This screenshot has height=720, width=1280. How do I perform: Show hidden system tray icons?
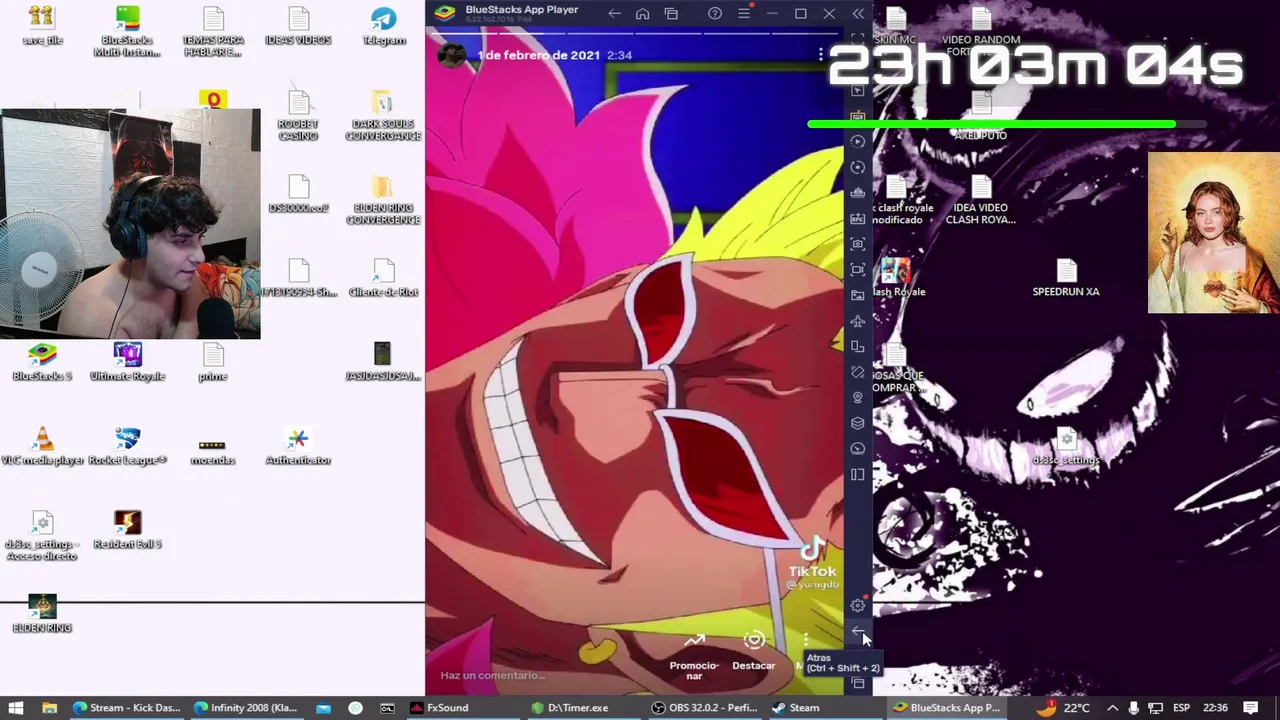[x=1112, y=708]
